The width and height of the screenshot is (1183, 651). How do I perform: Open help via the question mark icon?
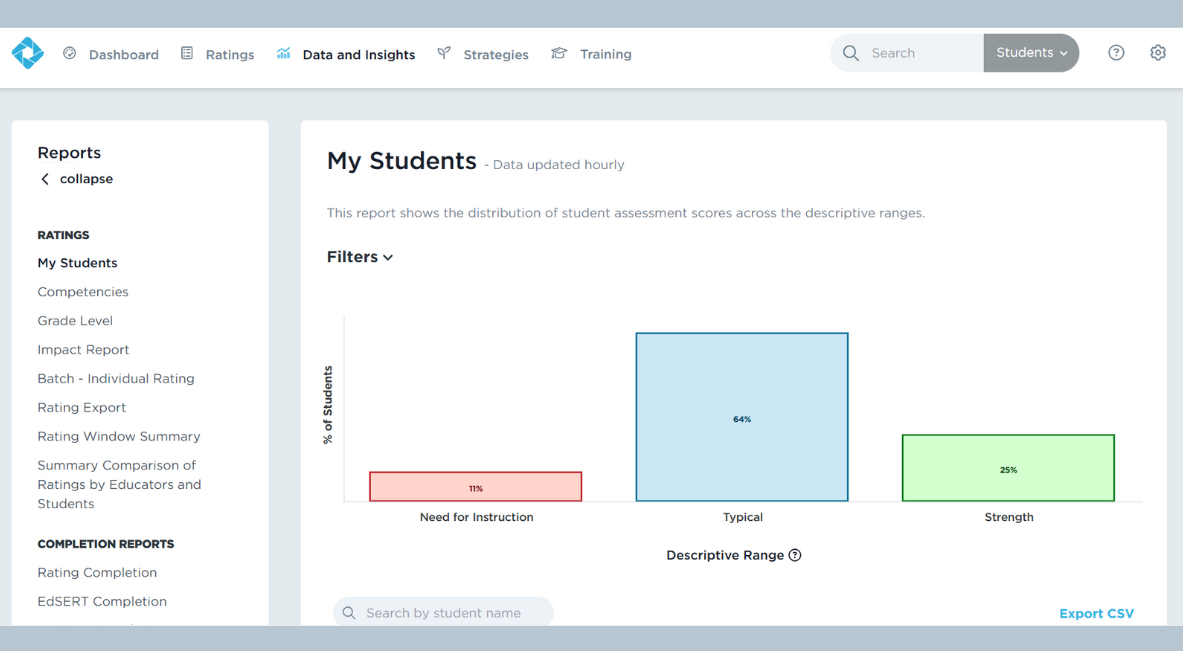click(x=1116, y=53)
